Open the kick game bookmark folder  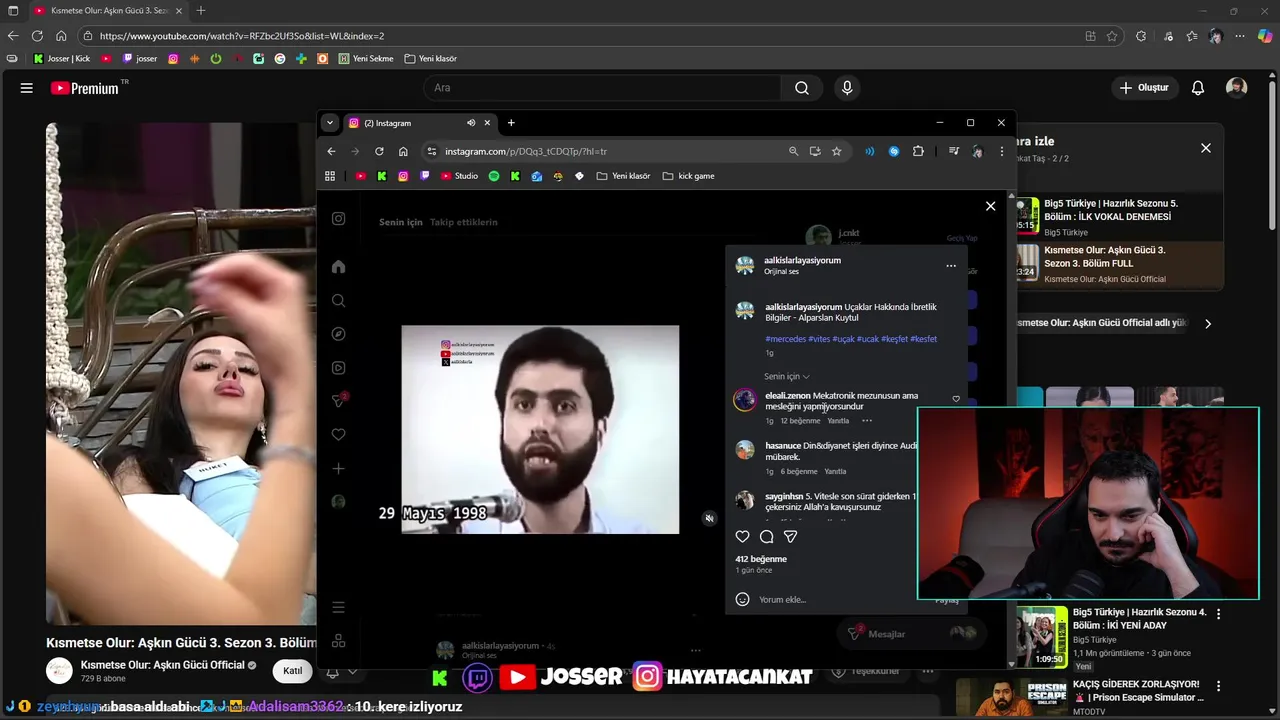coord(688,176)
